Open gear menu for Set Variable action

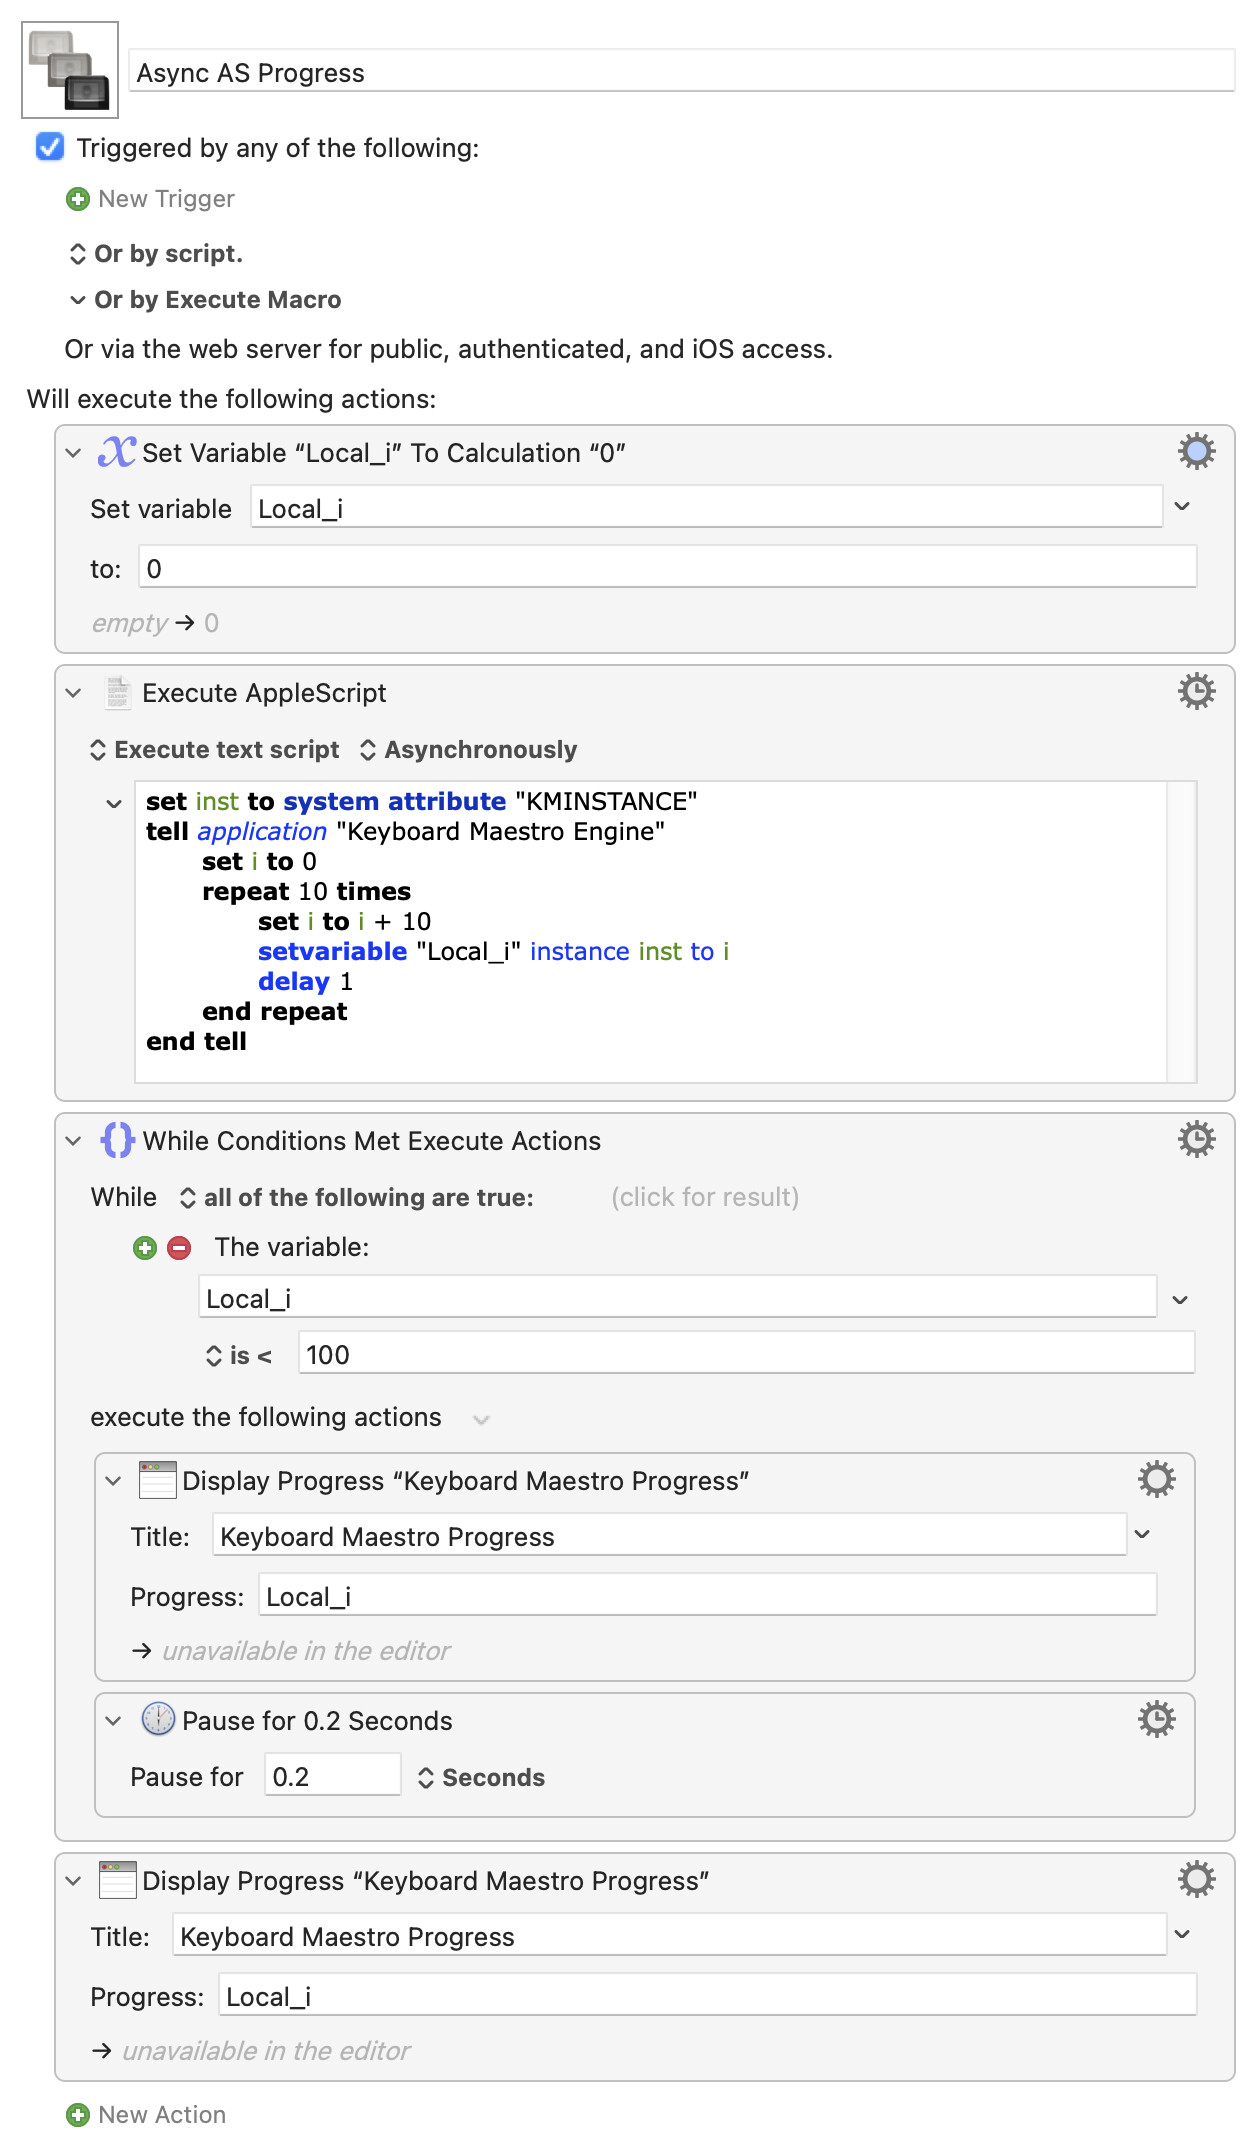pos(1196,452)
